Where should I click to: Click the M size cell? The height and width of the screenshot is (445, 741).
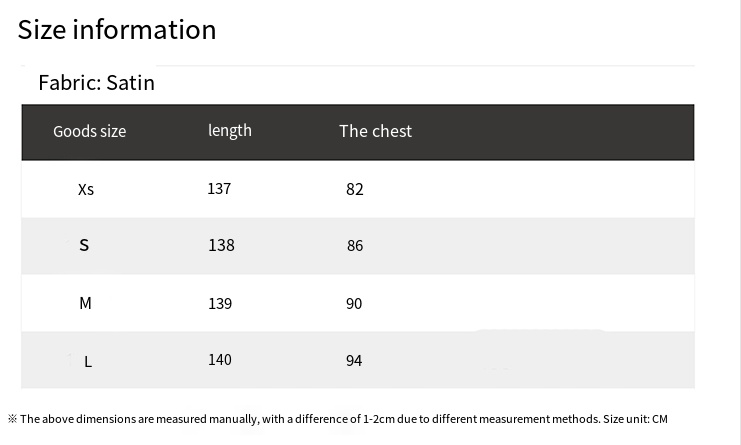click(85, 303)
